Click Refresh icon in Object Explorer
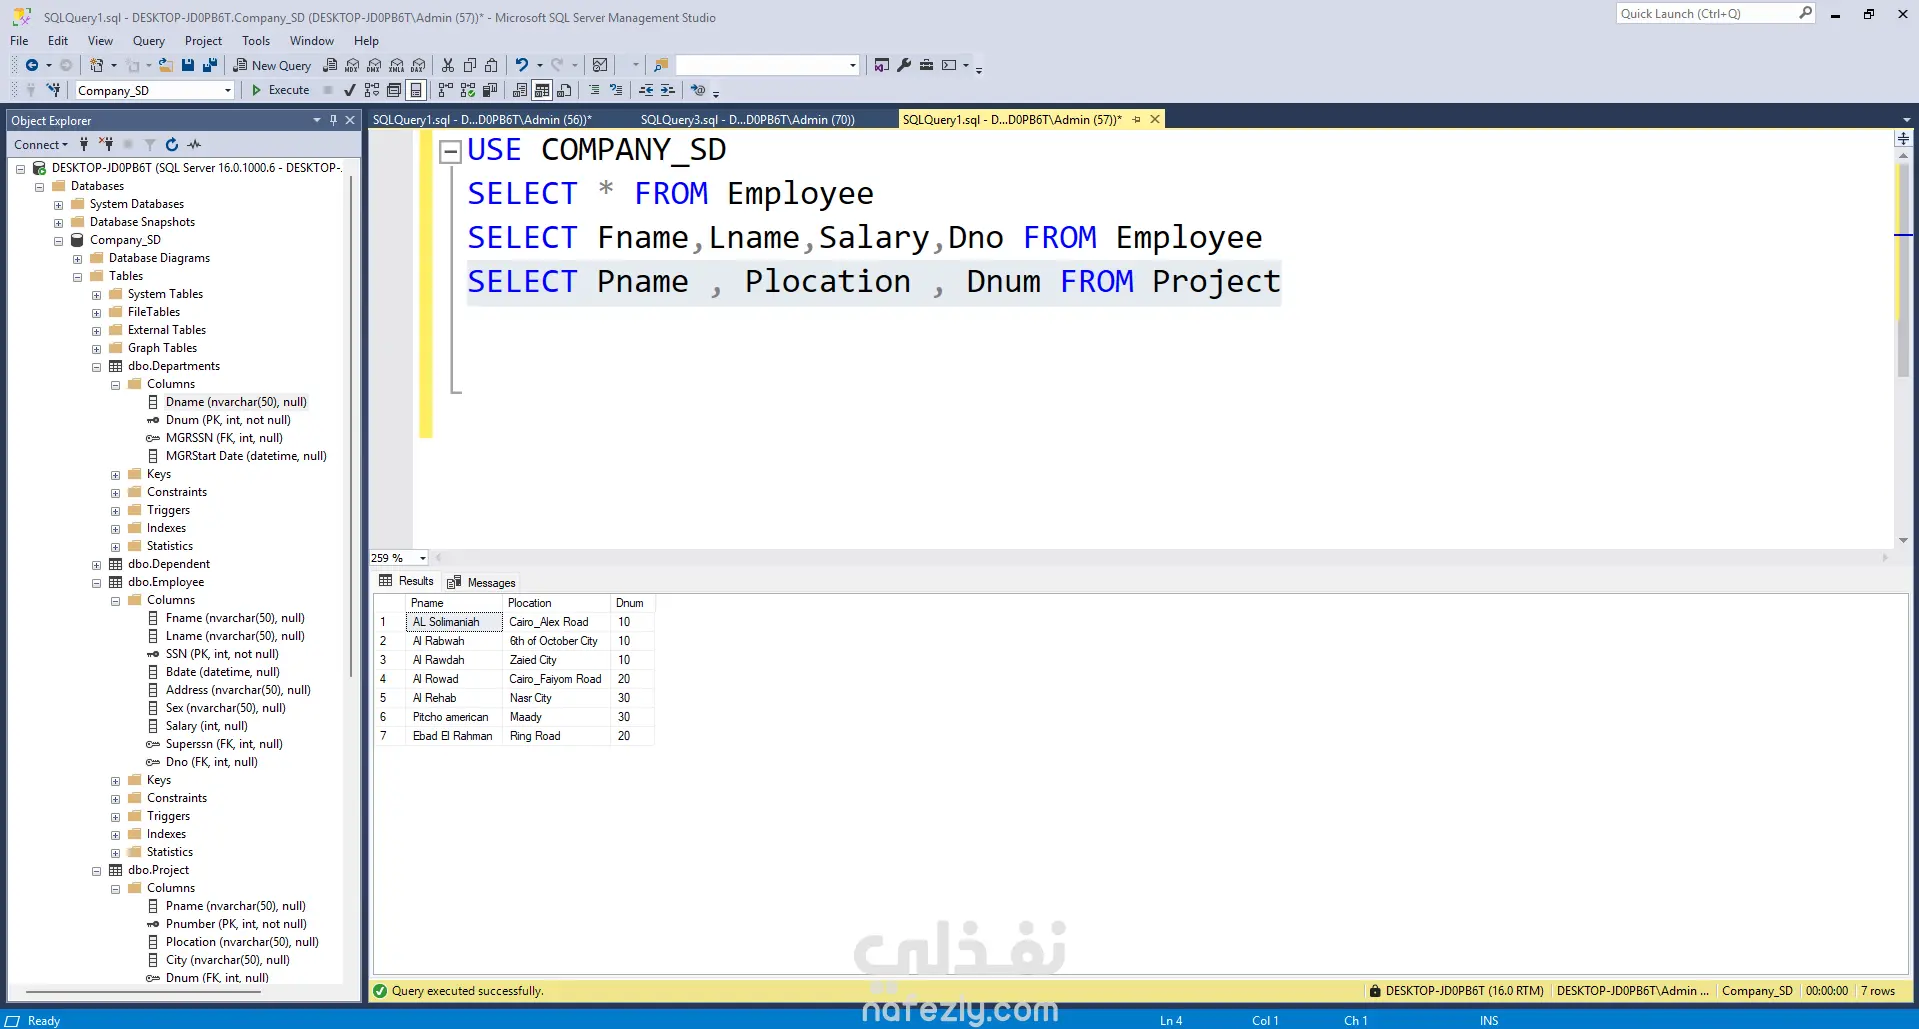Viewport: 1919px width, 1029px height. (x=171, y=145)
